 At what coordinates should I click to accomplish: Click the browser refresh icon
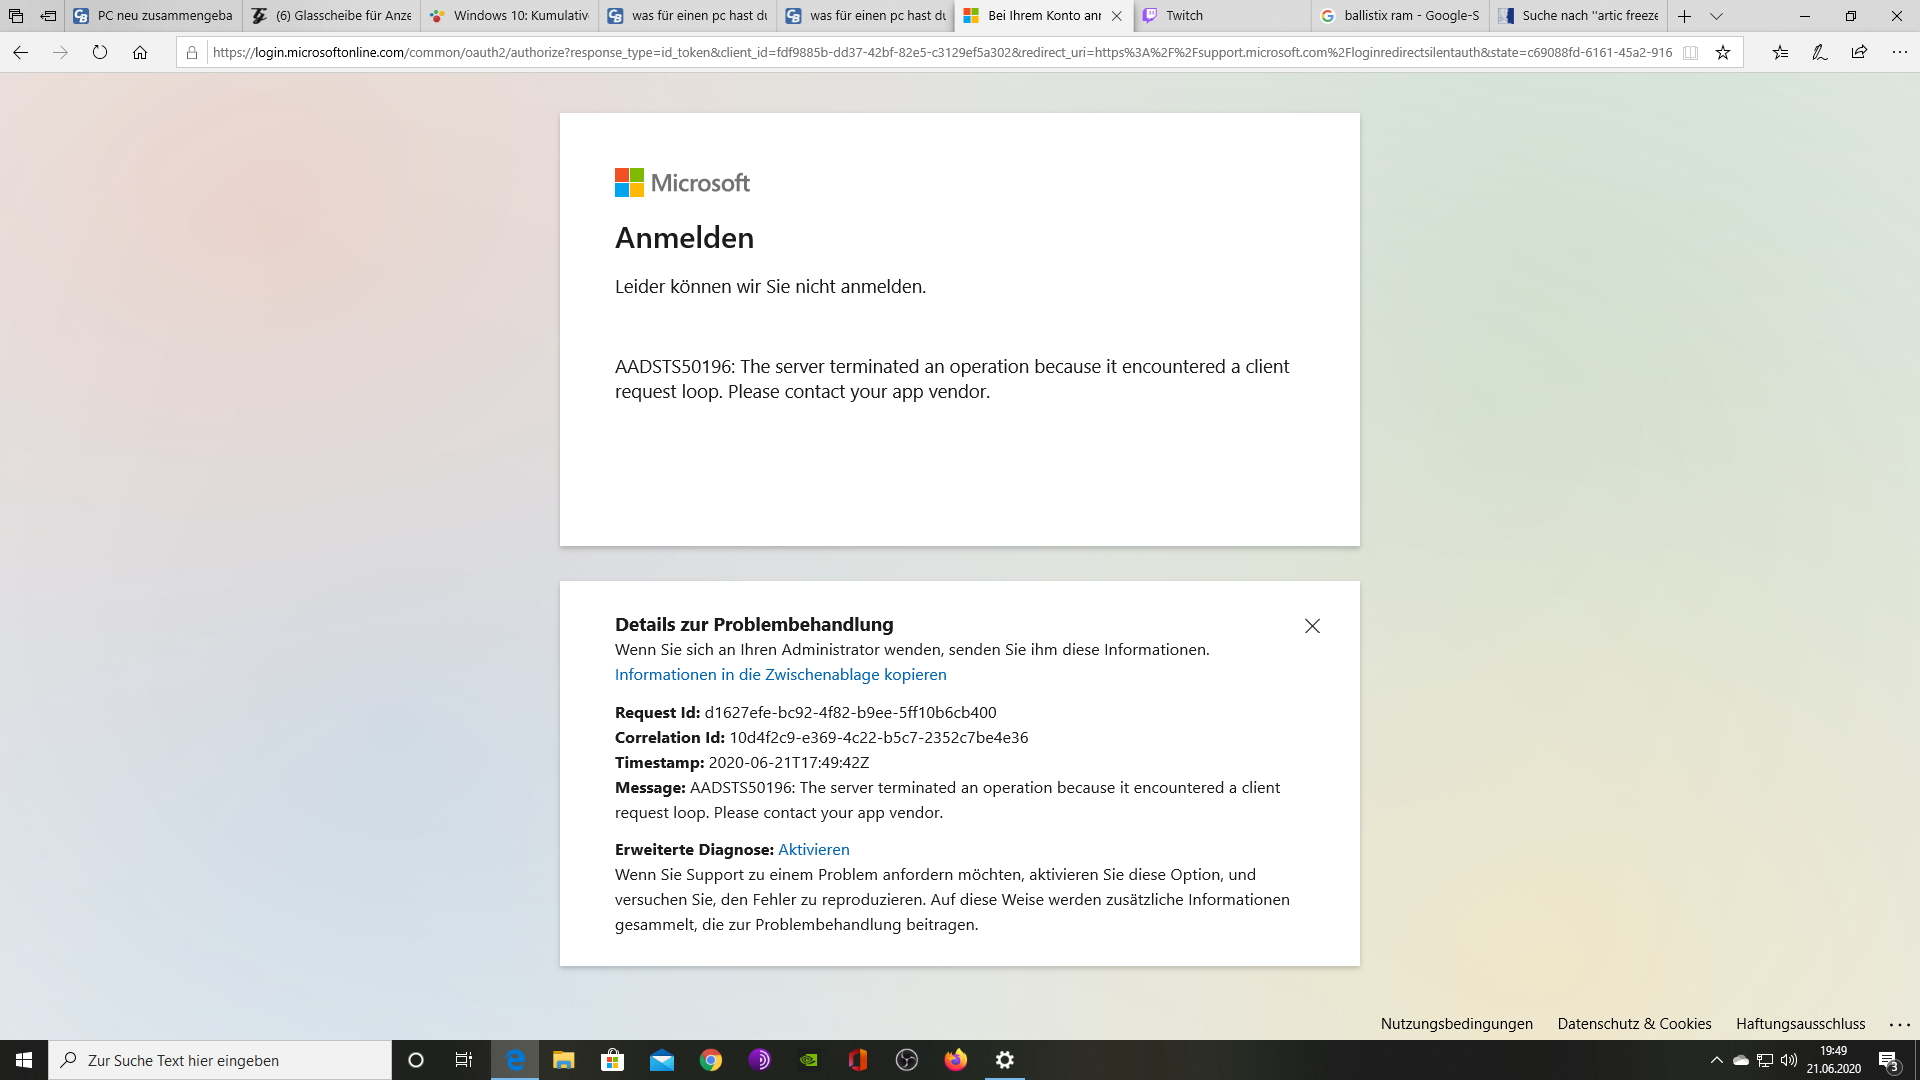click(100, 53)
